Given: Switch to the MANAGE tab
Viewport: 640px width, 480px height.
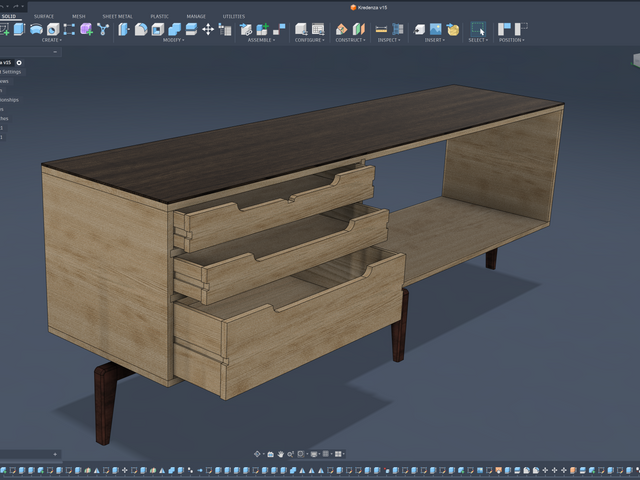Looking at the screenshot, I should [x=196, y=16].
